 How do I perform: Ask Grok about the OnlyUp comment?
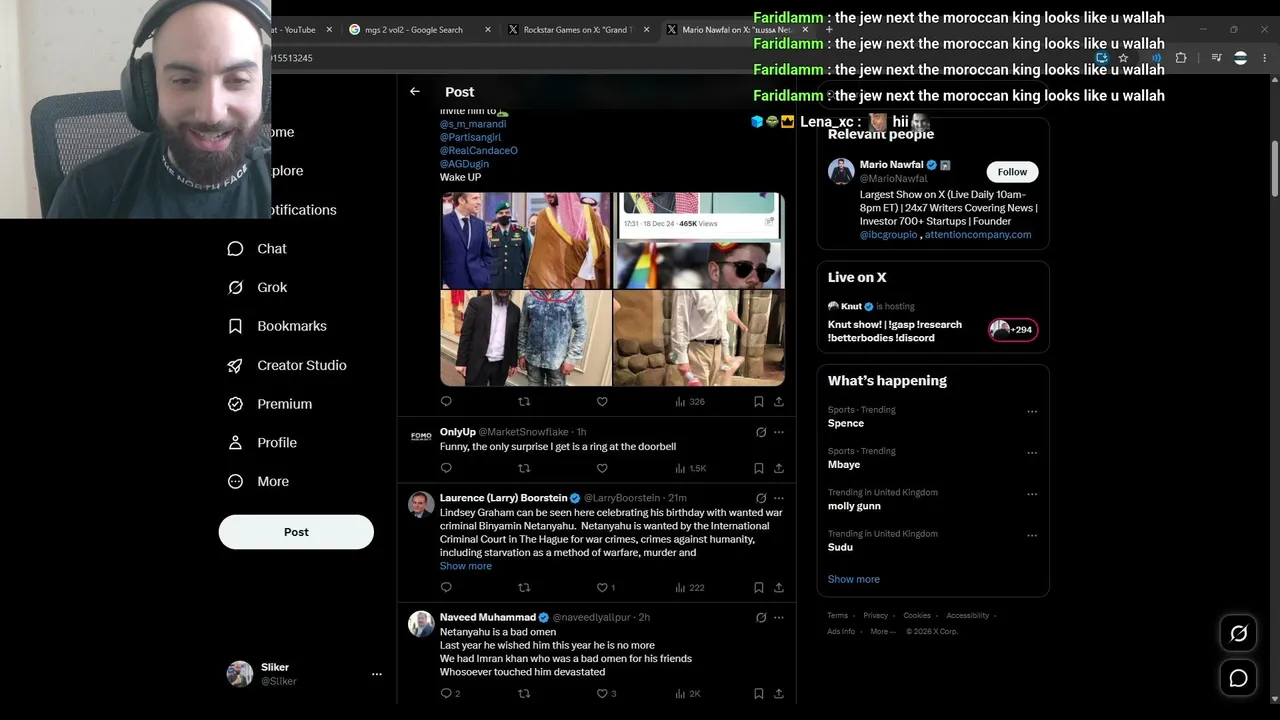click(x=761, y=432)
